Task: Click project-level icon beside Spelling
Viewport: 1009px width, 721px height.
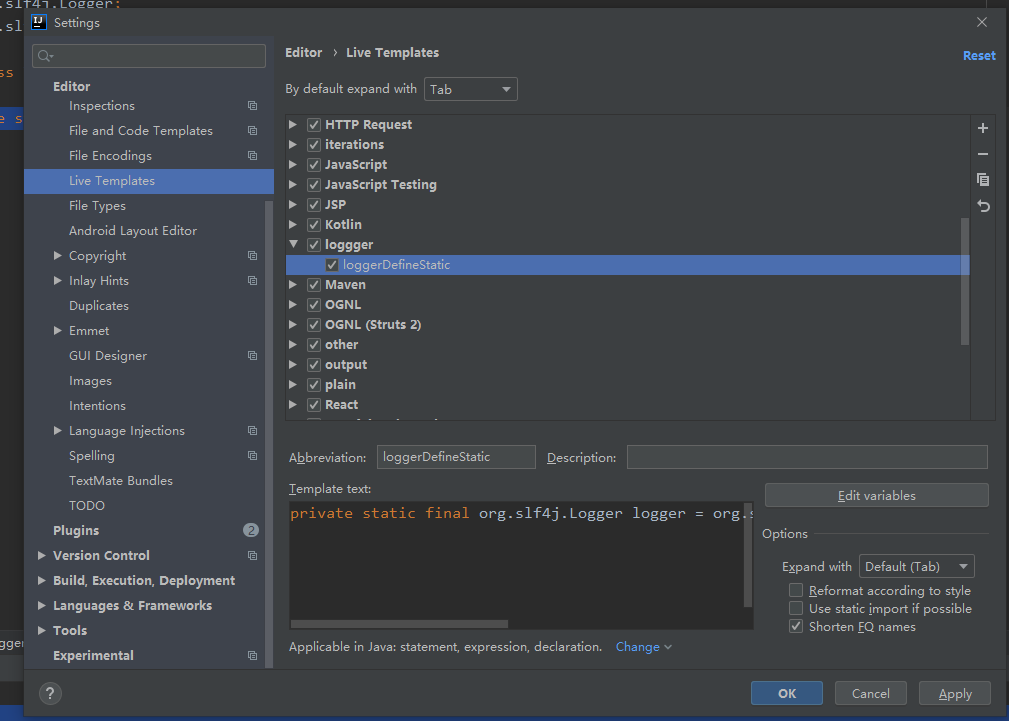Action: [252, 456]
